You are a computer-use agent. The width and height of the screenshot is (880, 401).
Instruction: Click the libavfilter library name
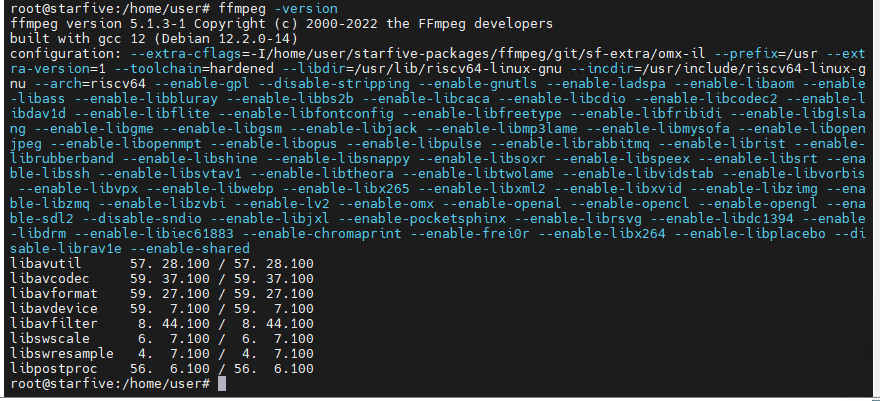[53, 323]
